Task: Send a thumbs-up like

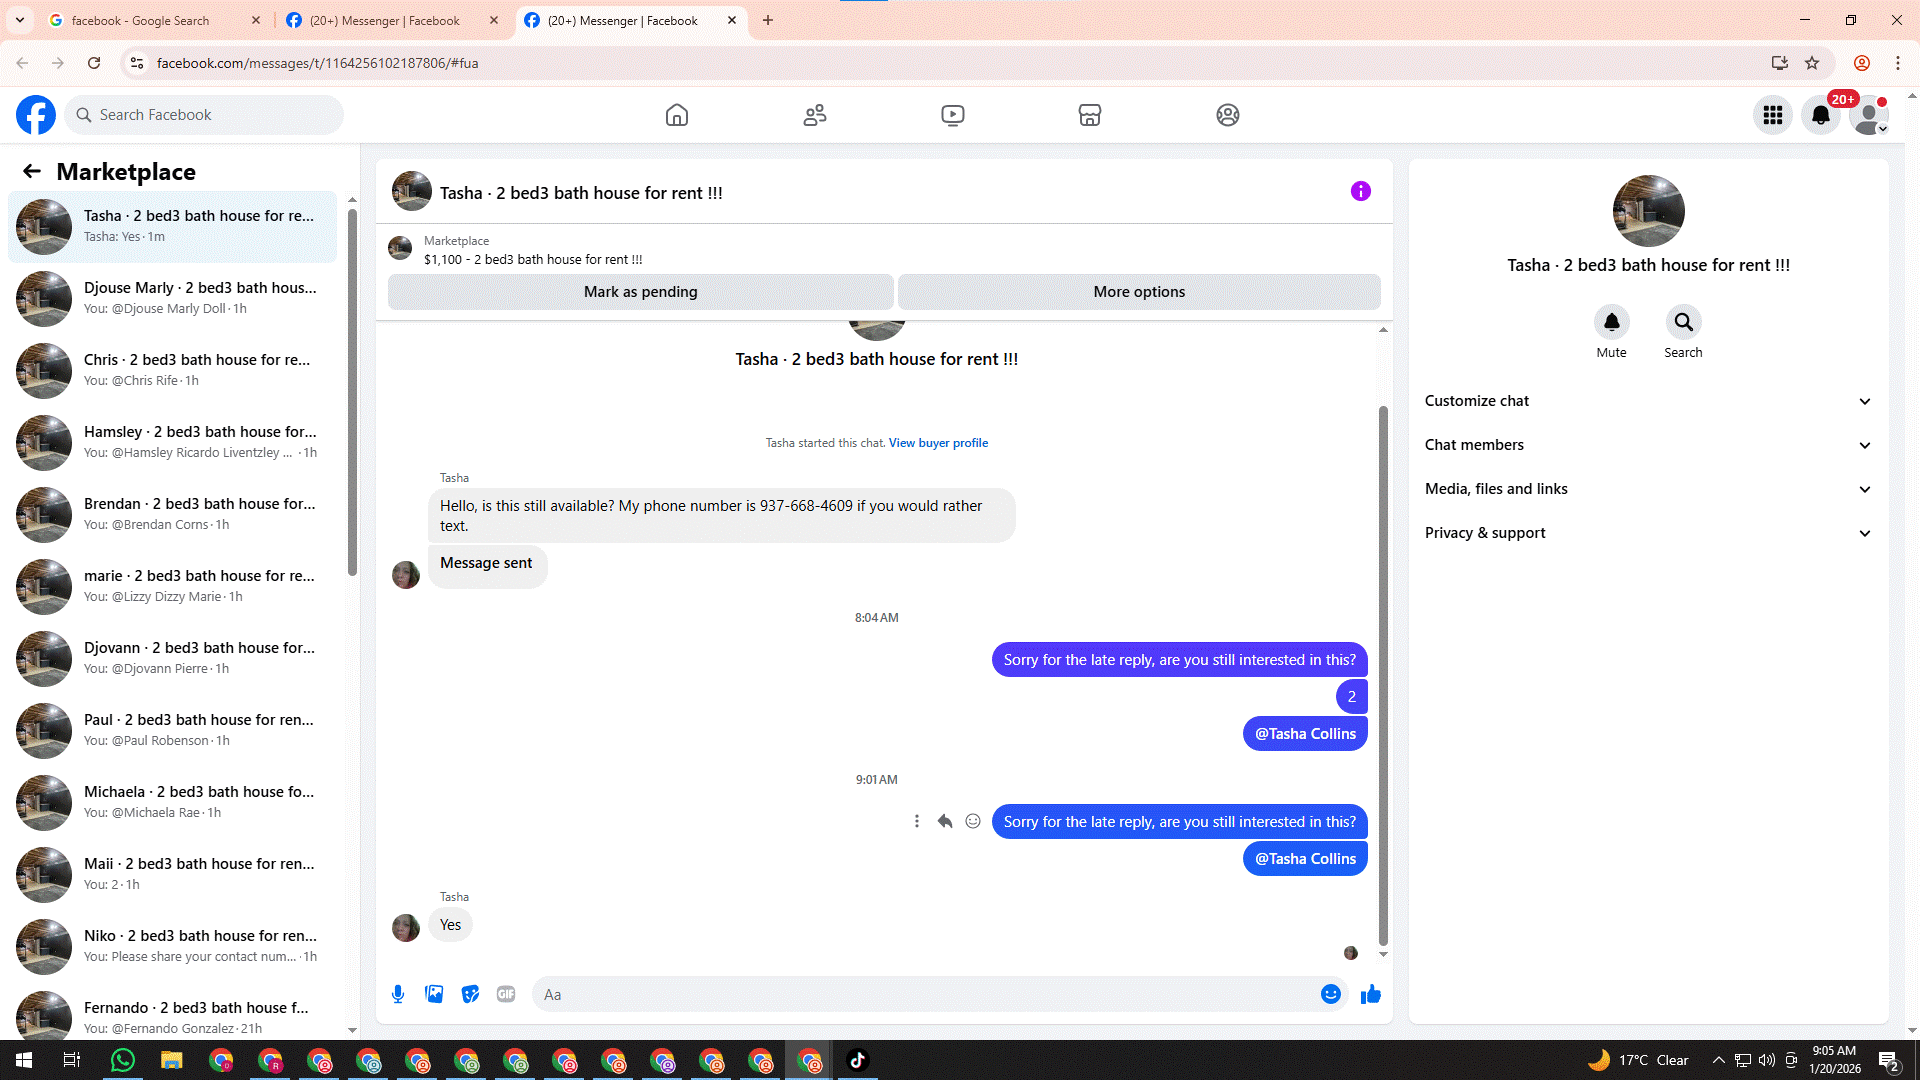Action: [x=1371, y=994]
